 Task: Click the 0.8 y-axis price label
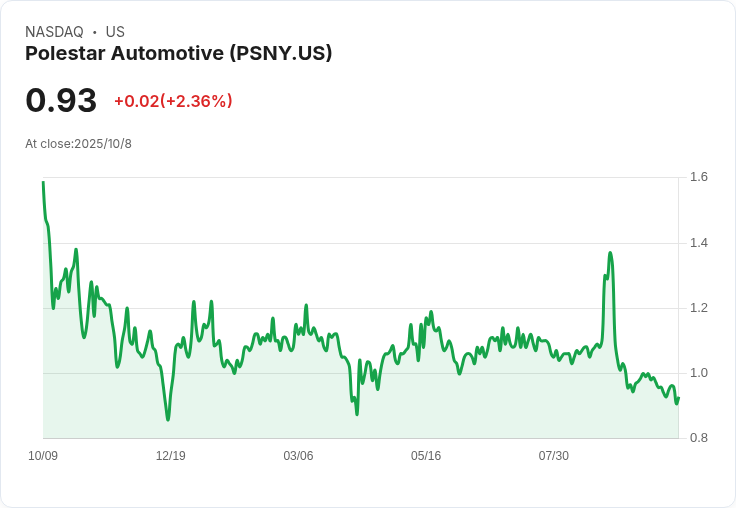pos(699,438)
